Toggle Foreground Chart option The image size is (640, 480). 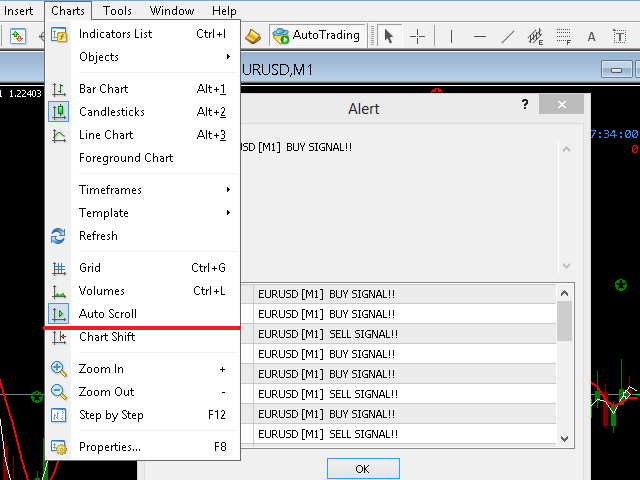142,158
